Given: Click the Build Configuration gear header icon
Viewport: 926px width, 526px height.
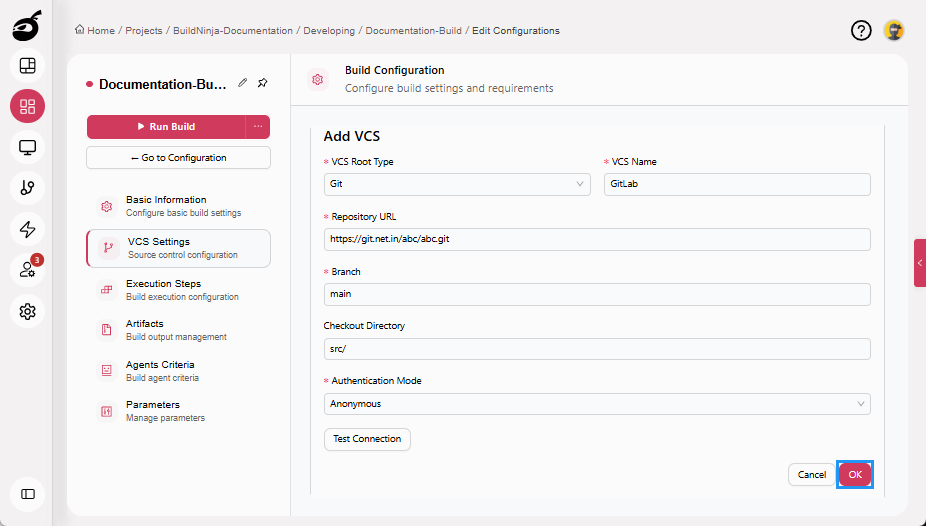Looking at the screenshot, I should pos(318,79).
